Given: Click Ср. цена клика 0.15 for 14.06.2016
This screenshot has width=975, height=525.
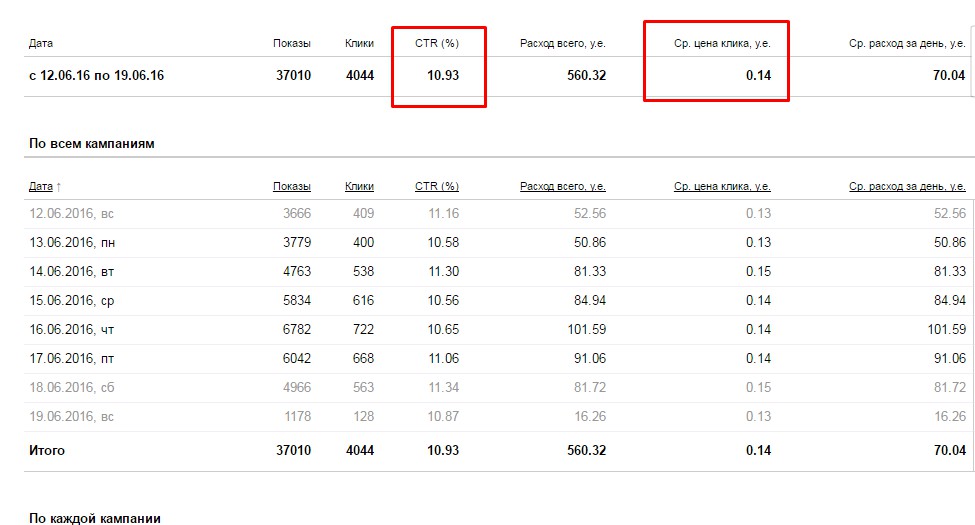Looking at the screenshot, I should 759,272.
